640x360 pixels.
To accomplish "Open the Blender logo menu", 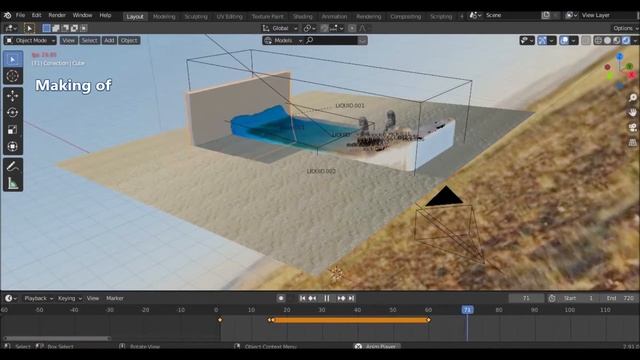I will [x=7, y=16].
